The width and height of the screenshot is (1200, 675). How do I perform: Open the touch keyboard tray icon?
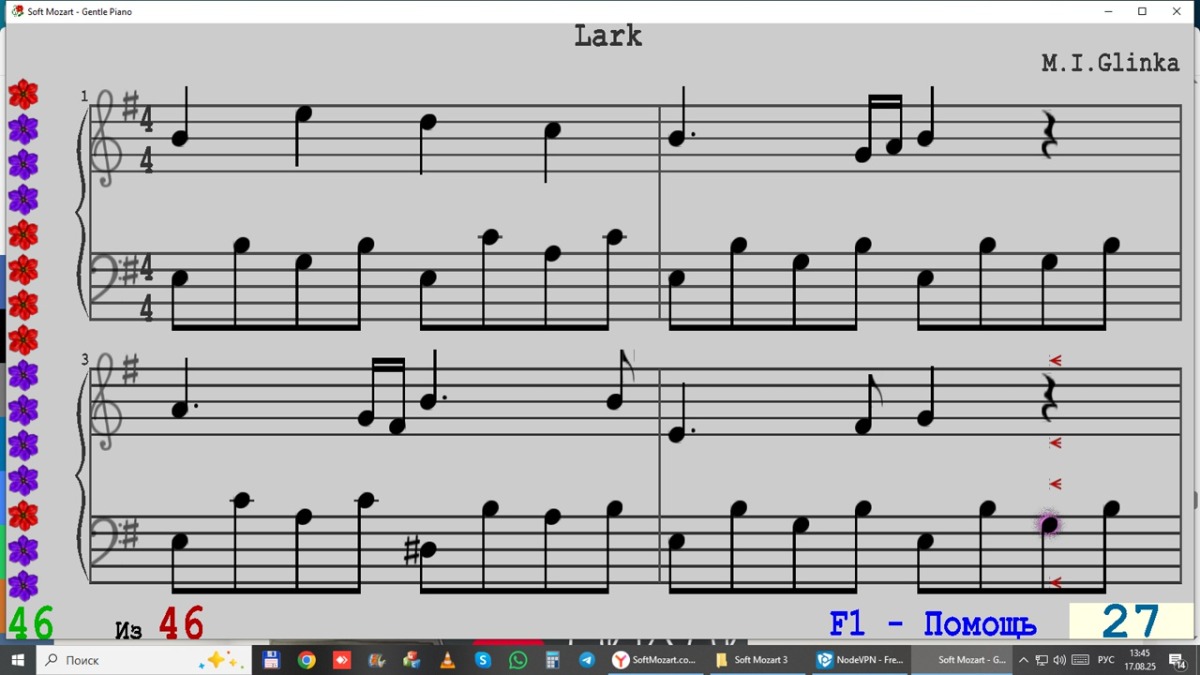click(1080, 660)
